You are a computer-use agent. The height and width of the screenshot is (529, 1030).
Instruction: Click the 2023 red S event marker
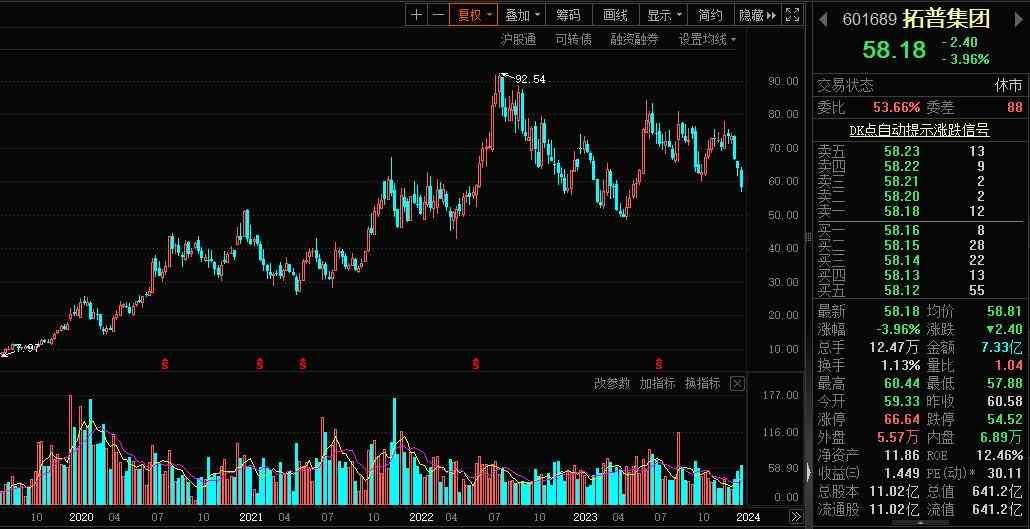click(658, 363)
